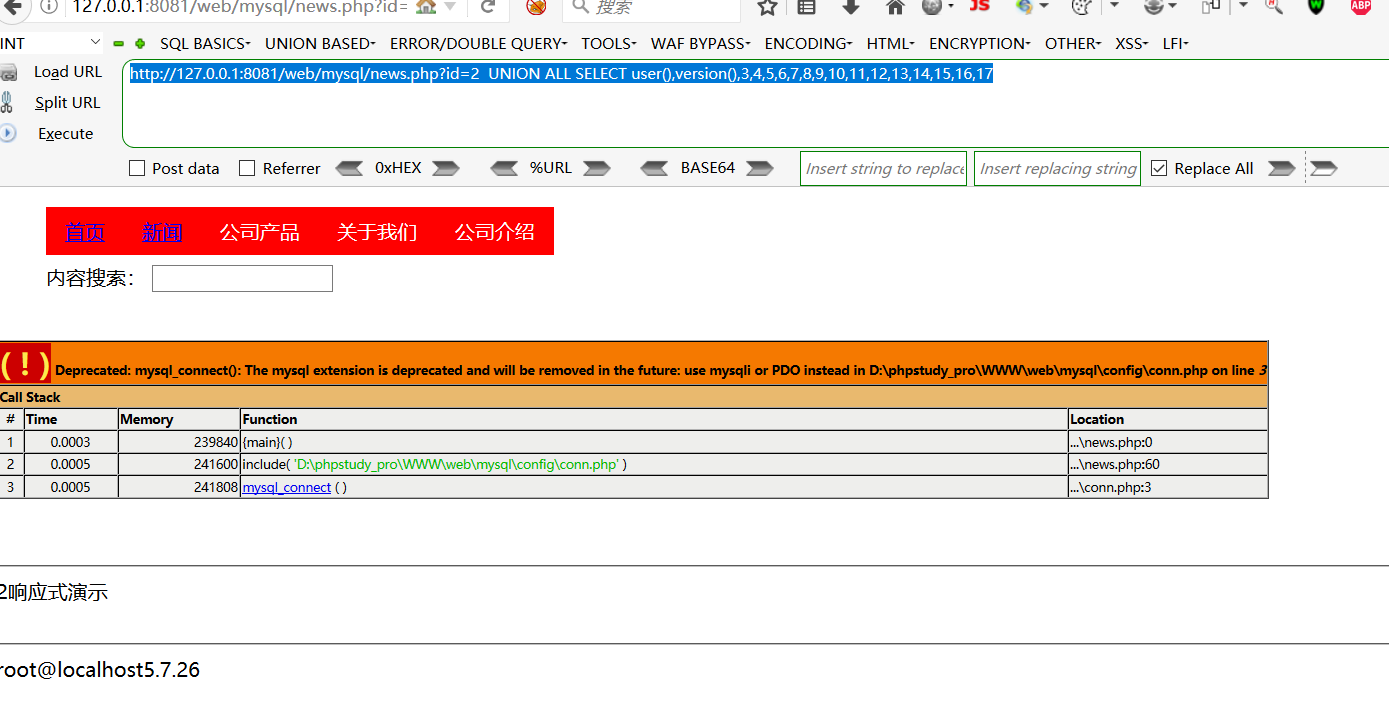Click the Execute play icon
The image size is (1389, 719).
[x=8, y=133]
